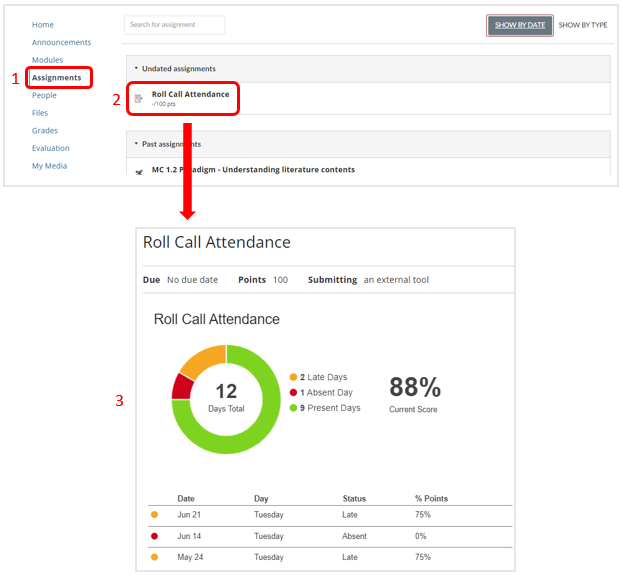Select the Jun 14 date cell
623x578 pixels.
point(189,536)
